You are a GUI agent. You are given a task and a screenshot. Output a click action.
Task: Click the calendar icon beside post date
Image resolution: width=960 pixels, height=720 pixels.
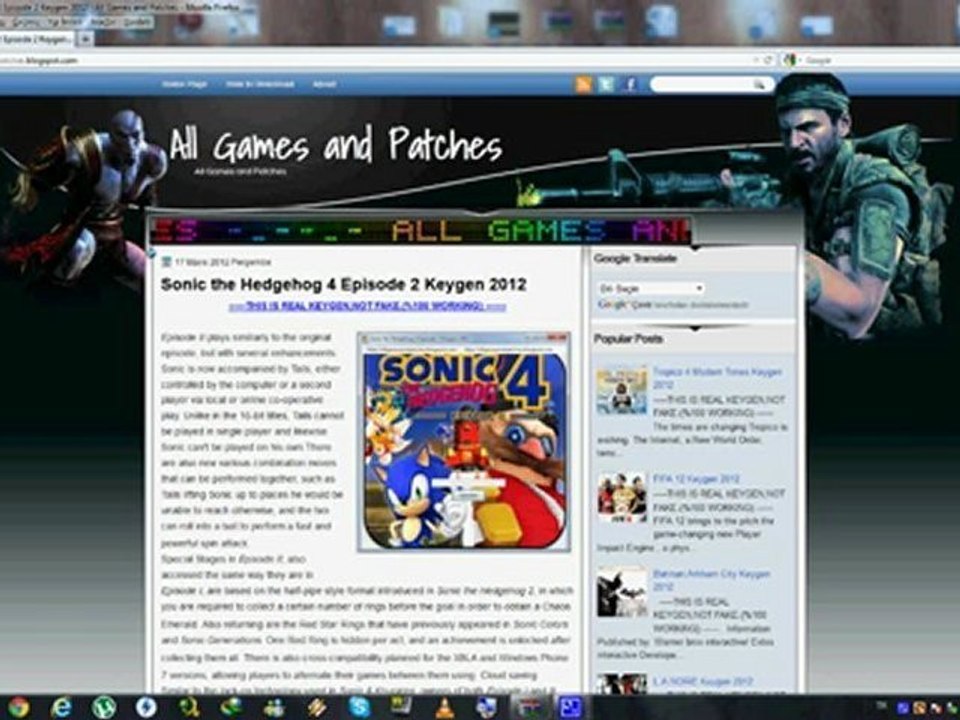(x=165, y=262)
